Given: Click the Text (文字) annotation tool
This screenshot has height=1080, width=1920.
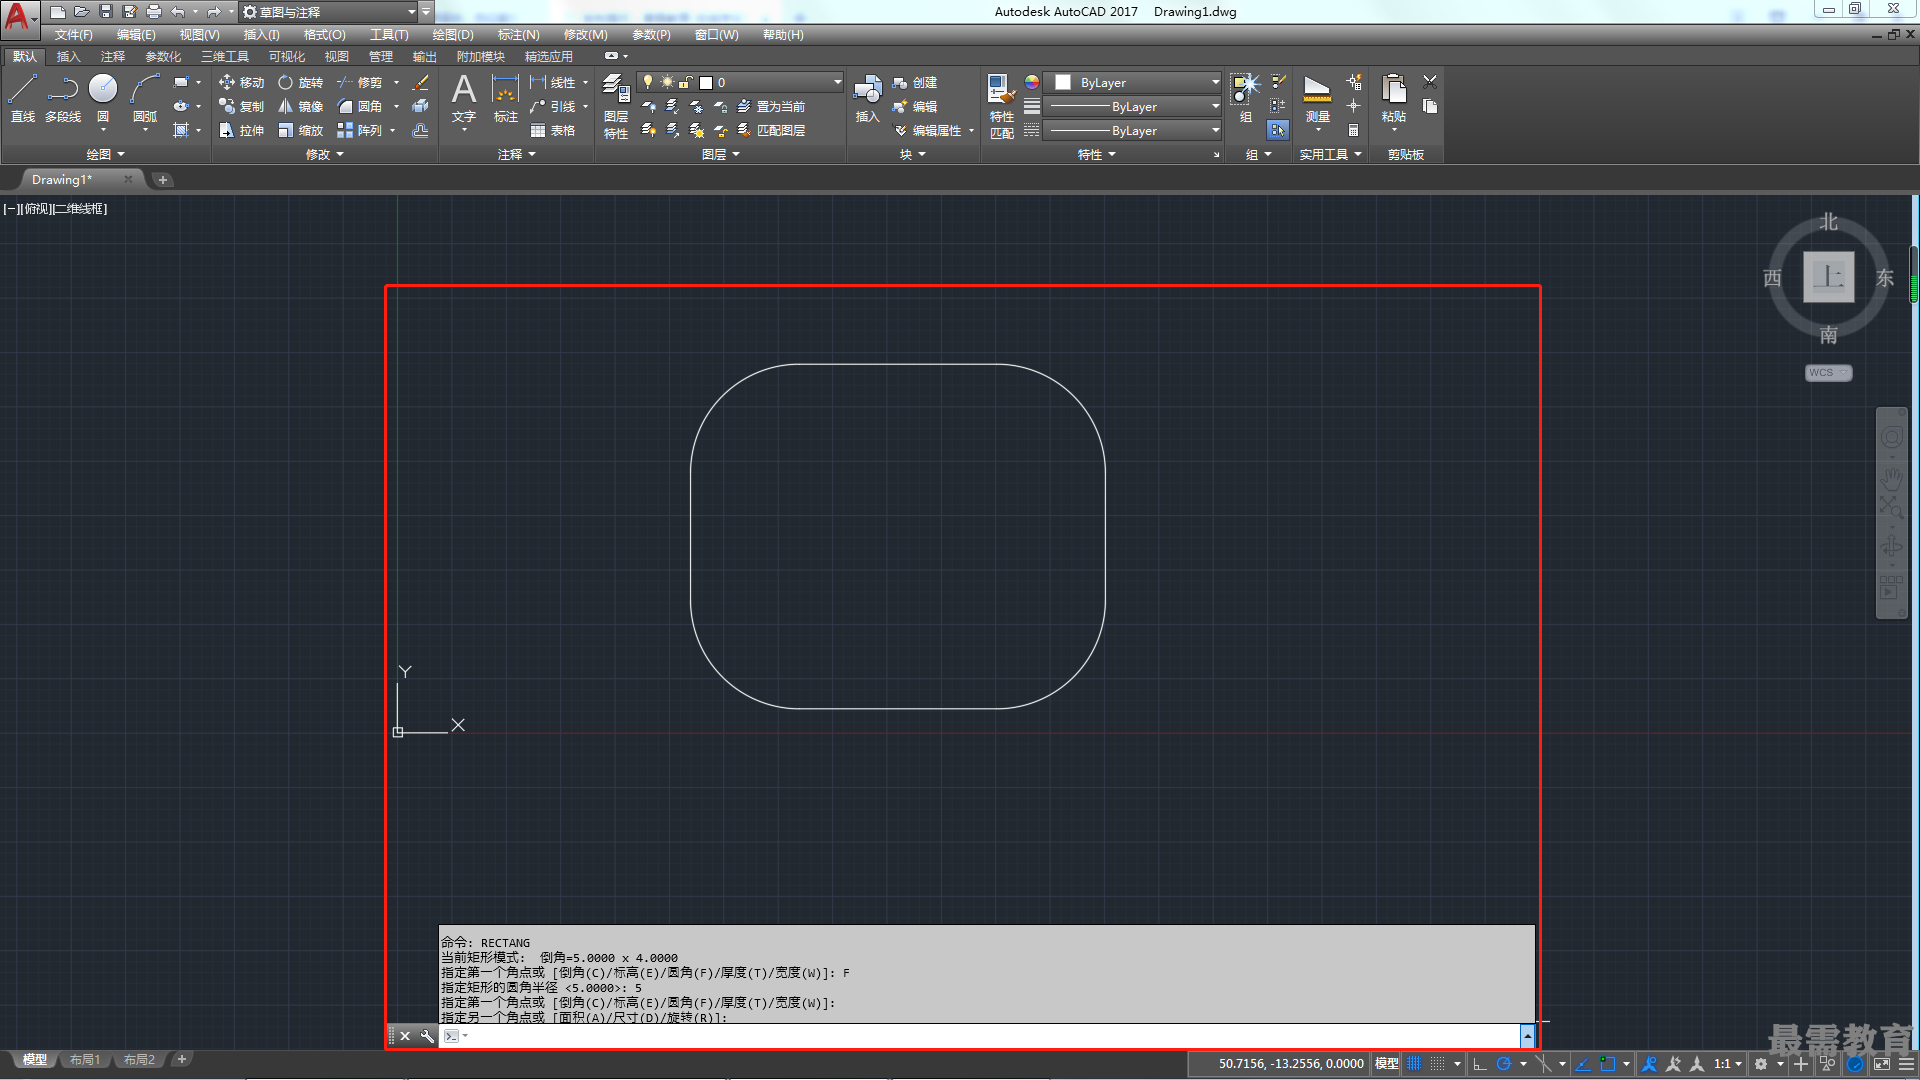Looking at the screenshot, I should [x=464, y=98].
